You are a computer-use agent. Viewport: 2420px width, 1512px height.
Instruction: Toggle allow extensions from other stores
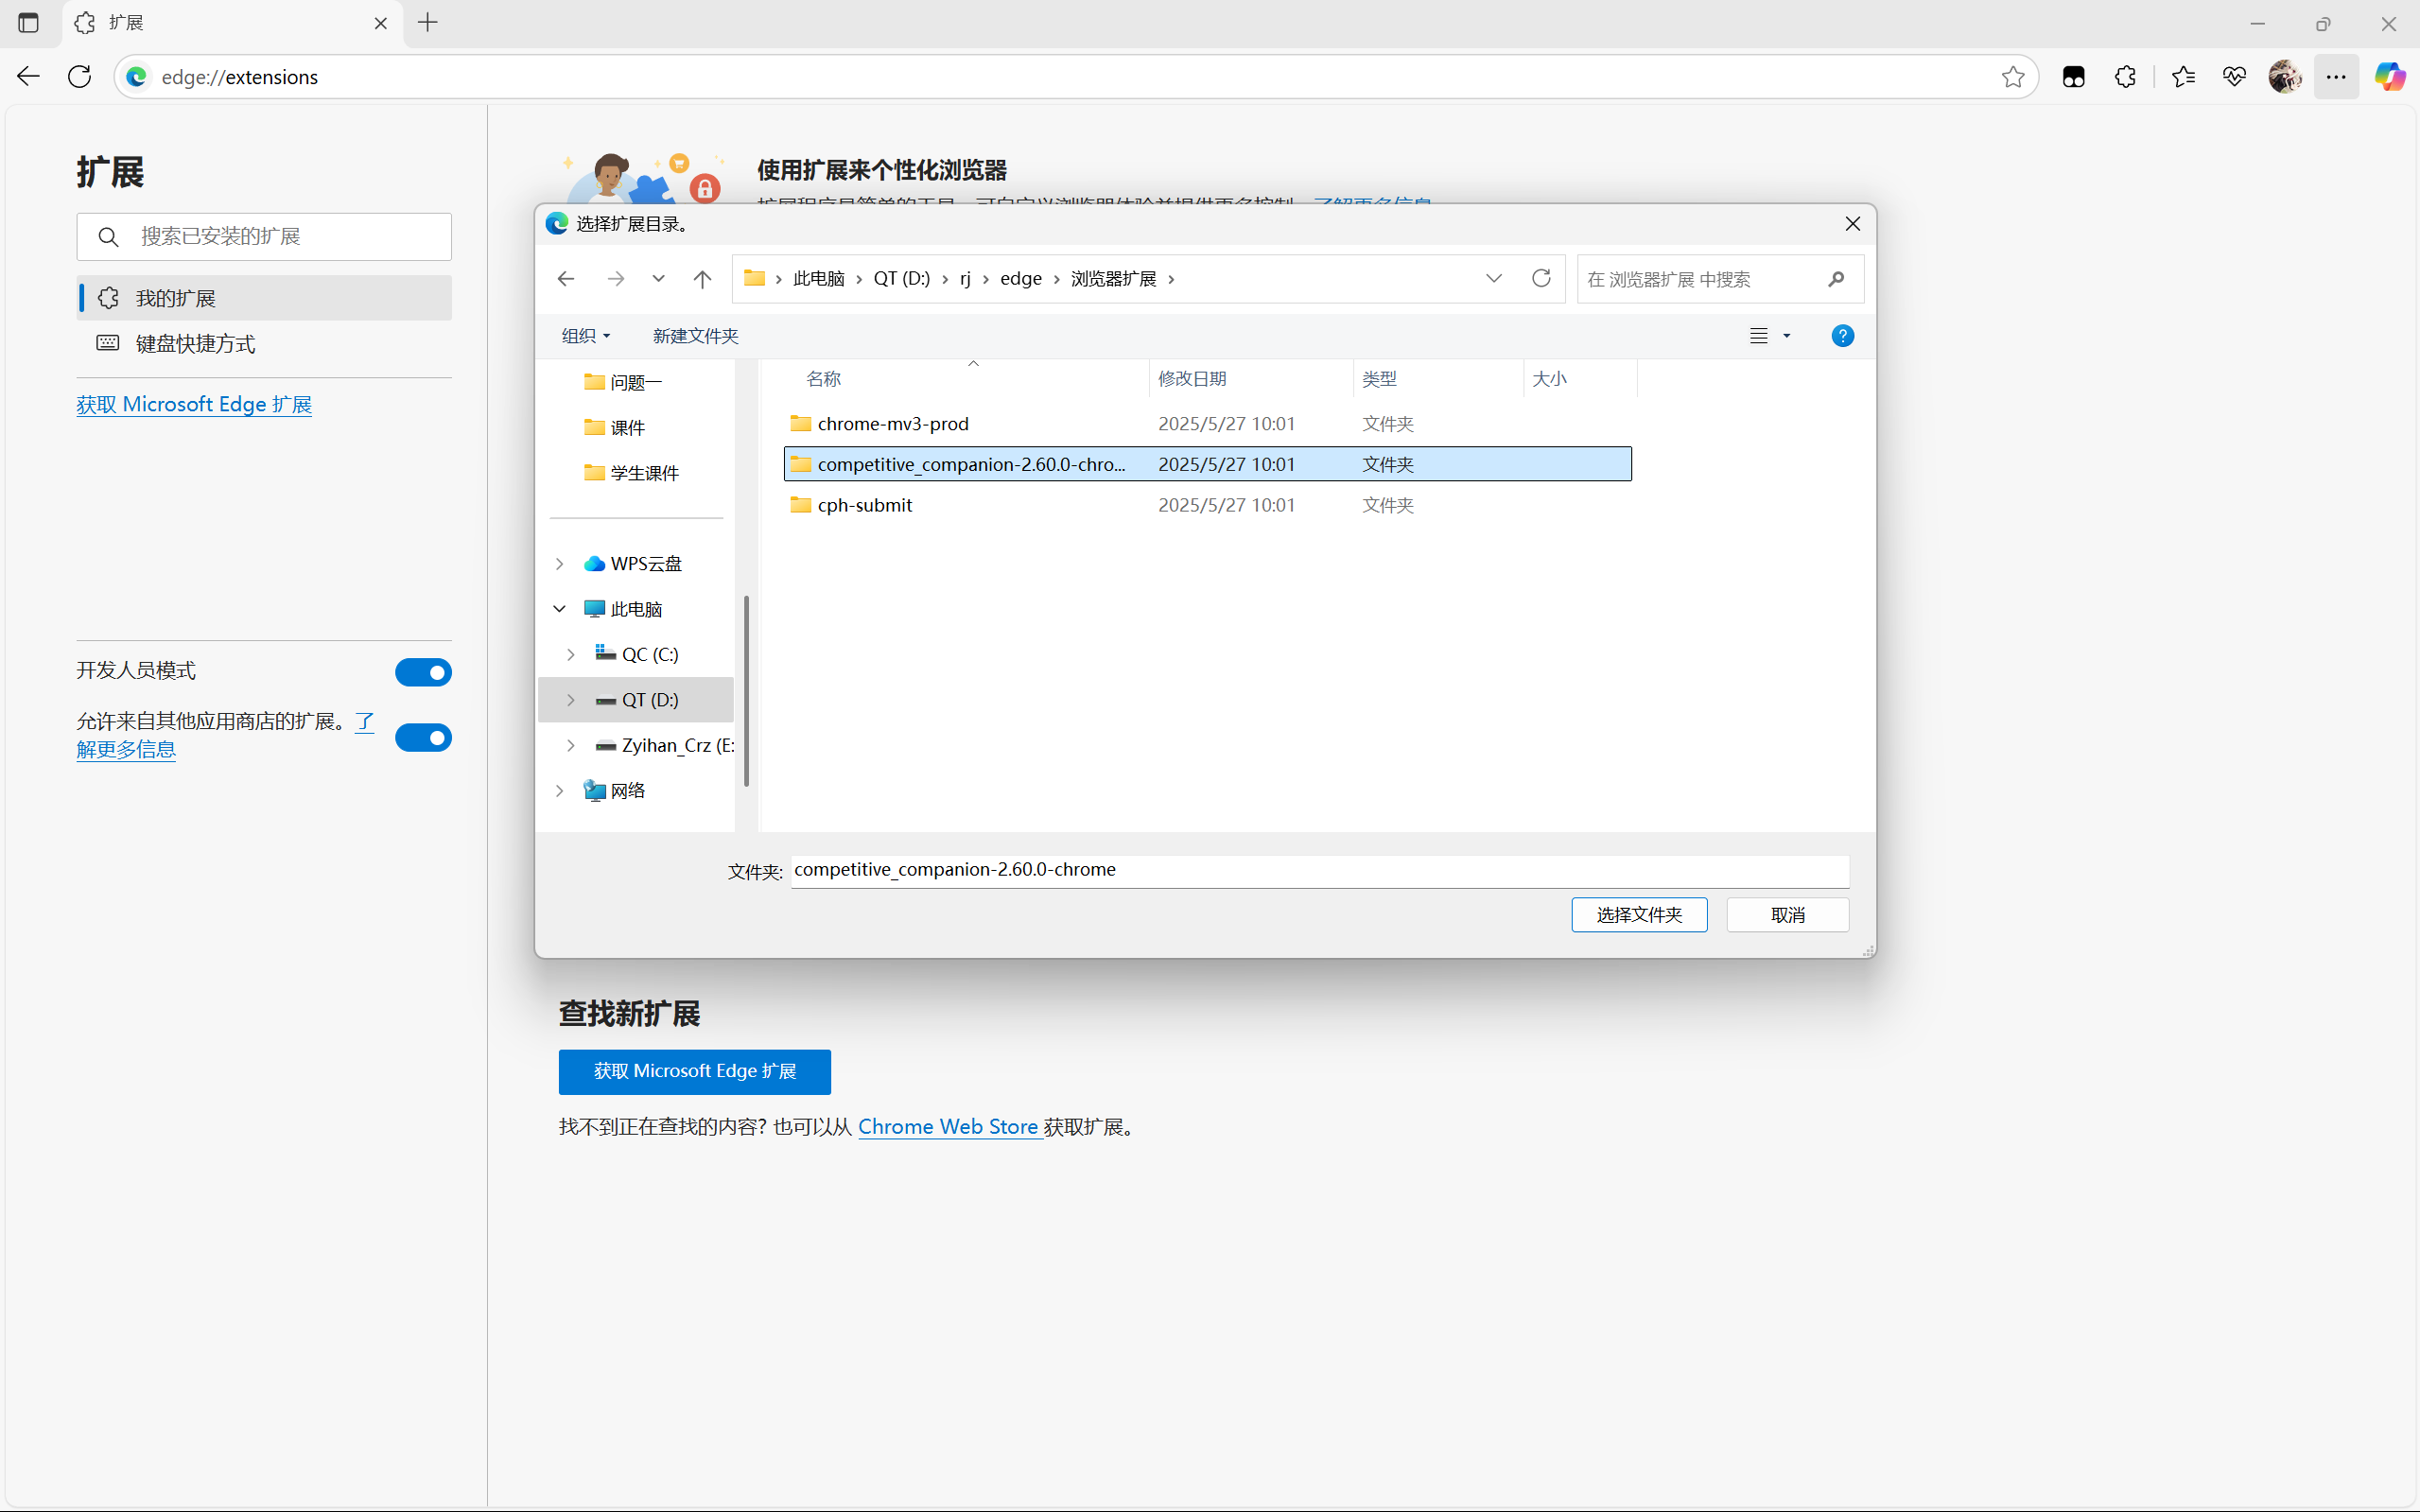click(423, 738)
